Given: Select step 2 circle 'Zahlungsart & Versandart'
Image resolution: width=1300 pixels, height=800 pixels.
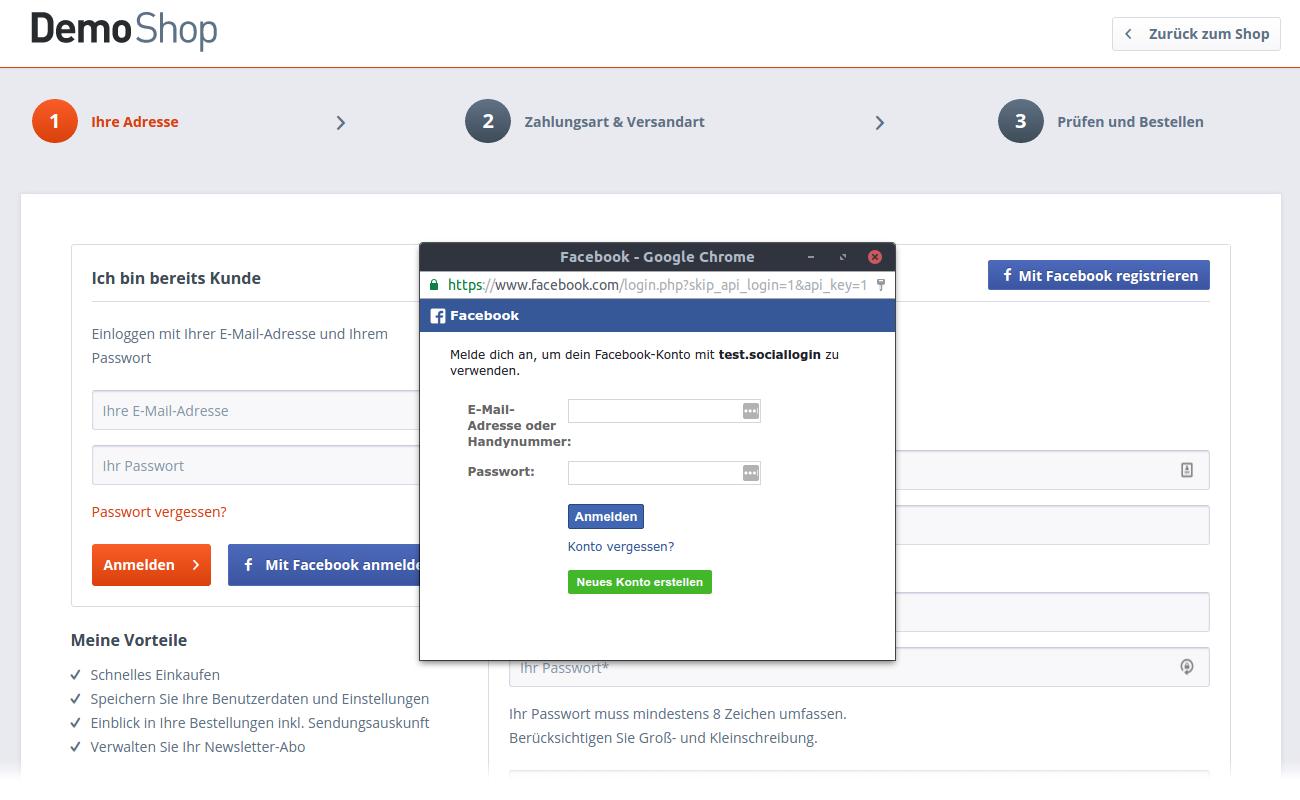Looking at the screenshot, I should [x=488, y=122].
